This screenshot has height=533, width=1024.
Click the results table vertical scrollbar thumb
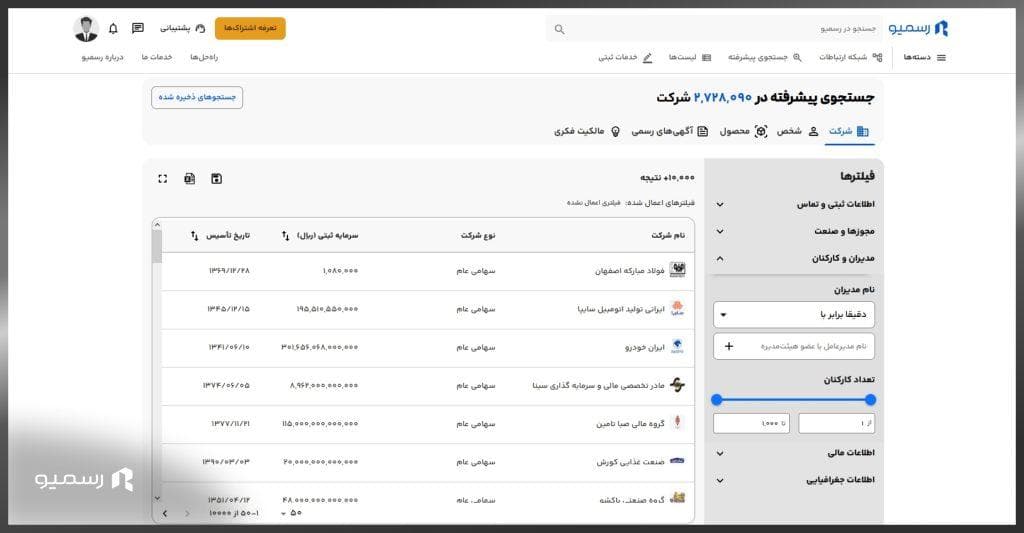(157, 246)
